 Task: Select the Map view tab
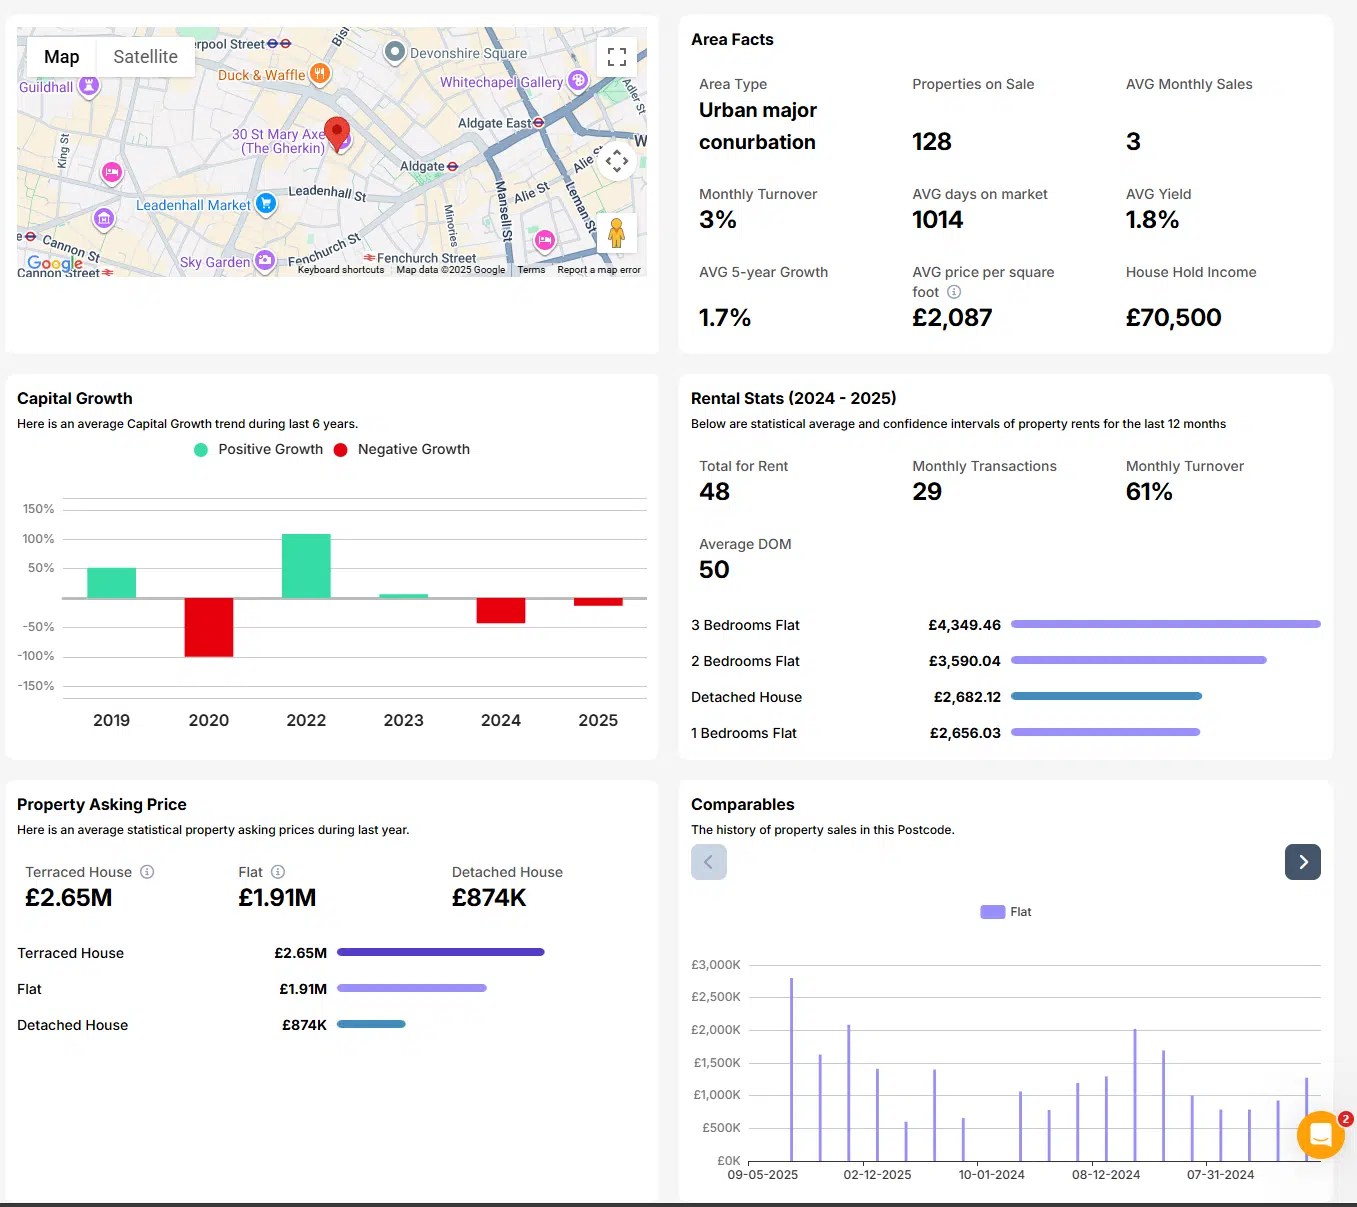pyautogui.click(x=62, y=57)
